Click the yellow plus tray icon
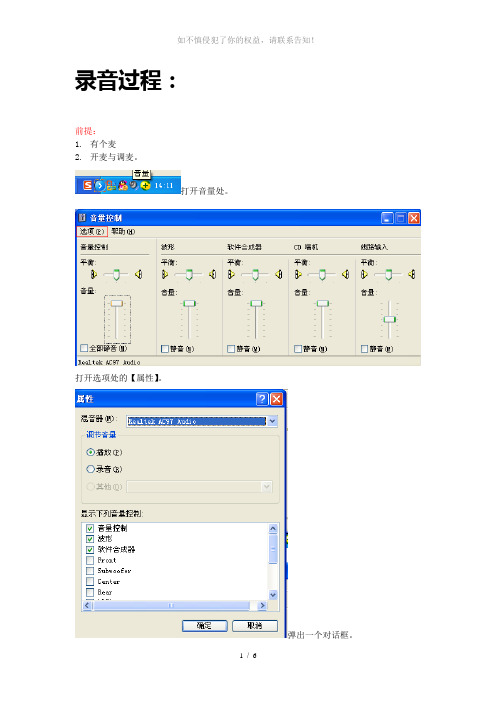Screen dimensions: 496x702 [x=145, y=185]
